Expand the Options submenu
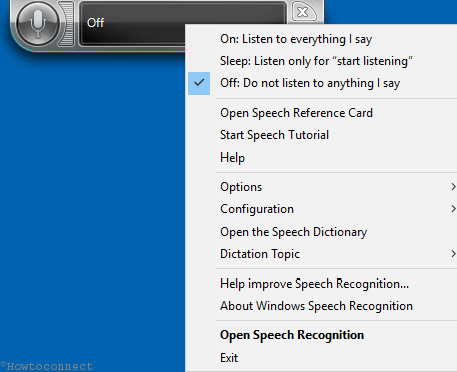This screenshot has width=457, height=372. (321, 187)
